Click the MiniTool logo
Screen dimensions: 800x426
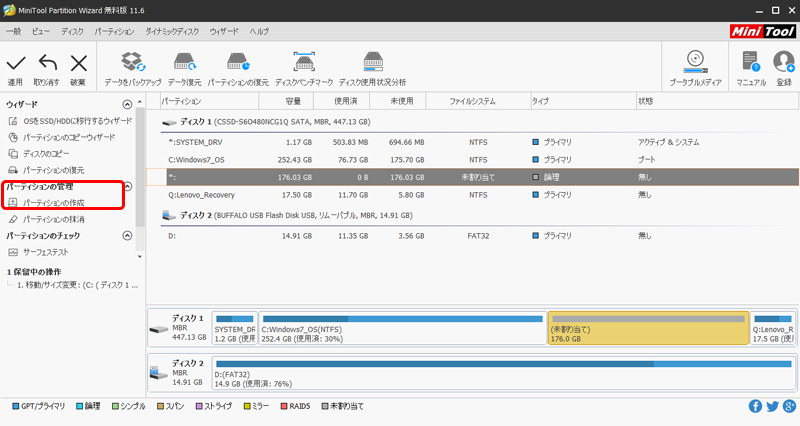click(762, 31)
